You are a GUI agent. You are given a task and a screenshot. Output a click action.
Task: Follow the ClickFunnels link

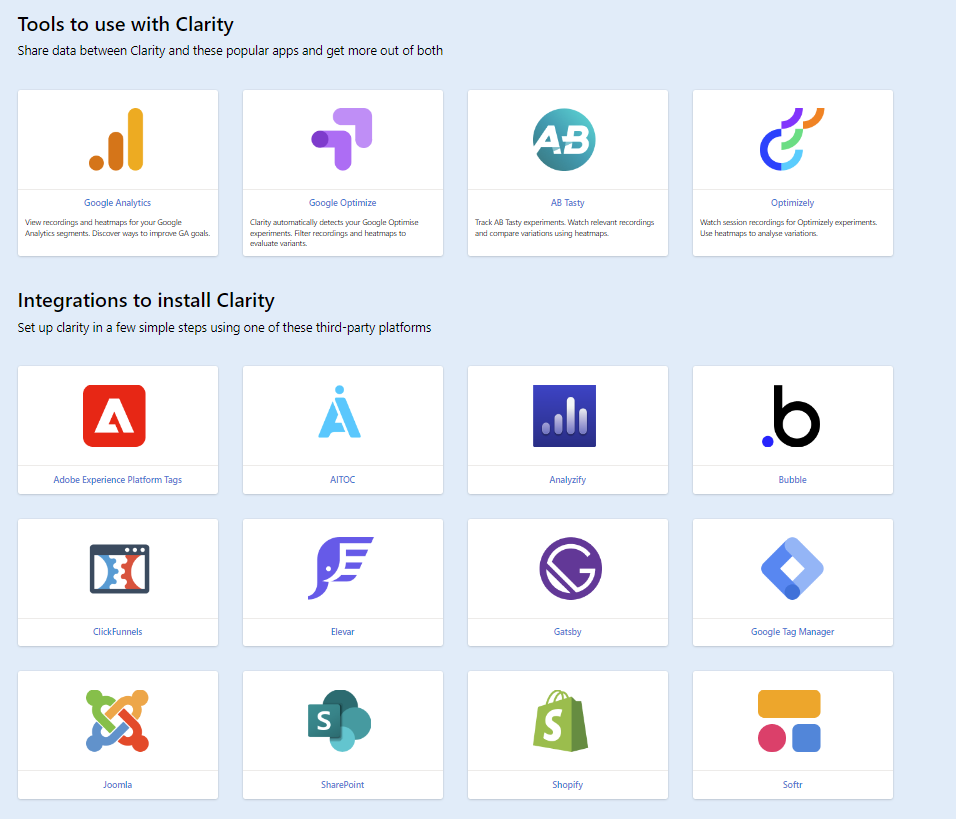tap(118, 631)
